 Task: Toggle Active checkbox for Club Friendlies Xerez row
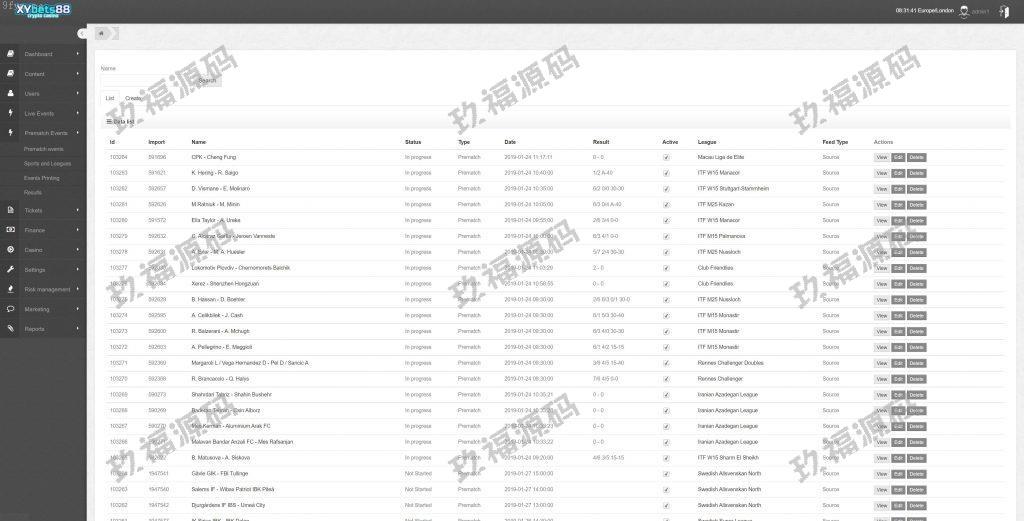[x=666, y=283]
